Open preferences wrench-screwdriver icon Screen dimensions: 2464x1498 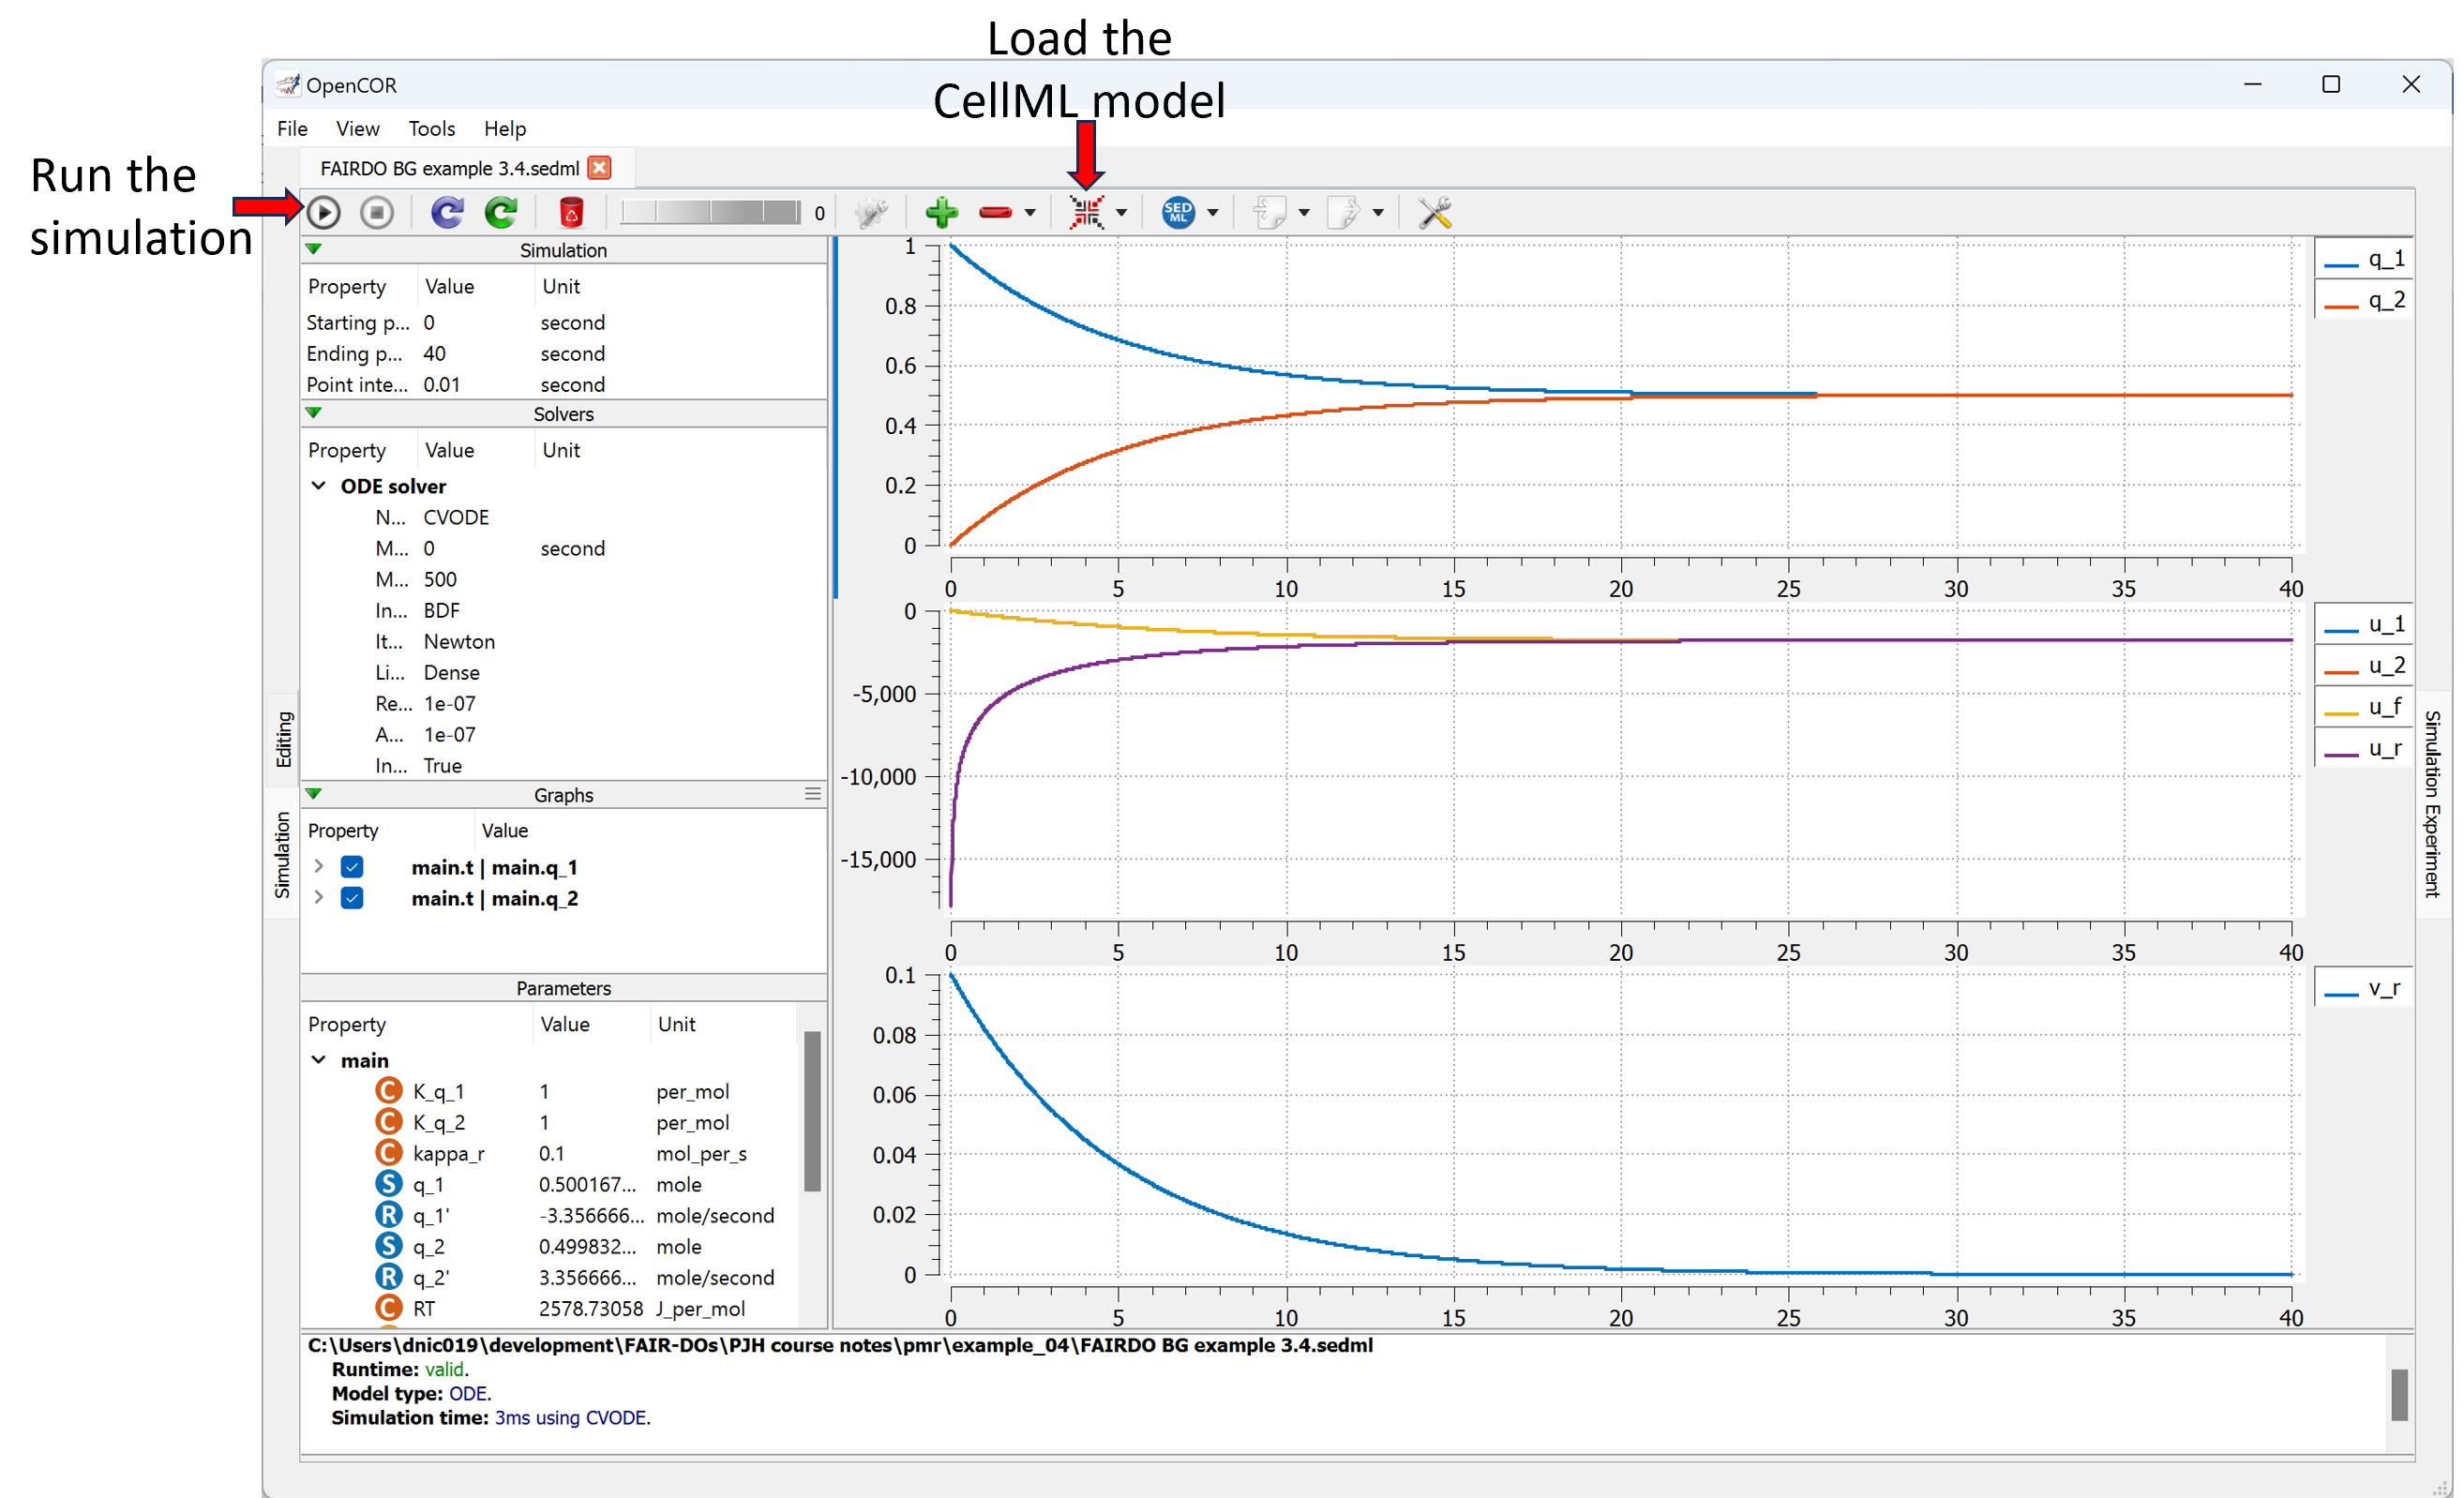[1435, 212]
